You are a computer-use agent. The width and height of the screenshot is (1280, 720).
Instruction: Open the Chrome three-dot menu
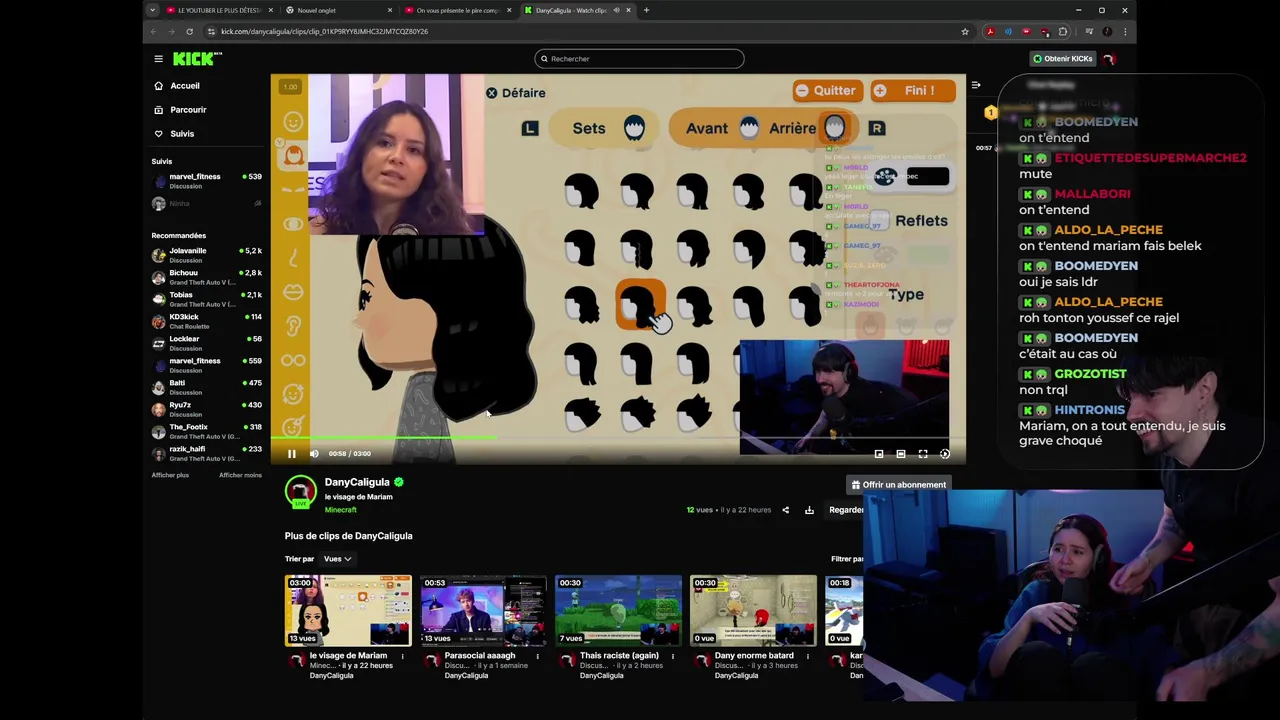[x=1125, y=32]
